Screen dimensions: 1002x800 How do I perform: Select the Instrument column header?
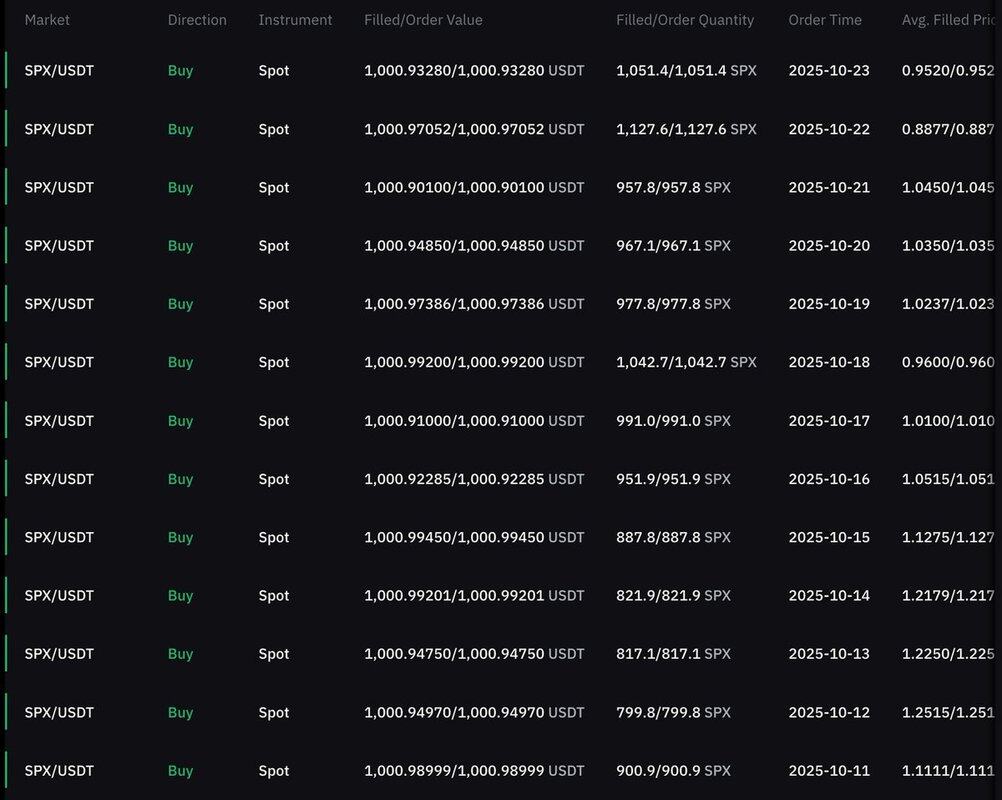point(295,20)
